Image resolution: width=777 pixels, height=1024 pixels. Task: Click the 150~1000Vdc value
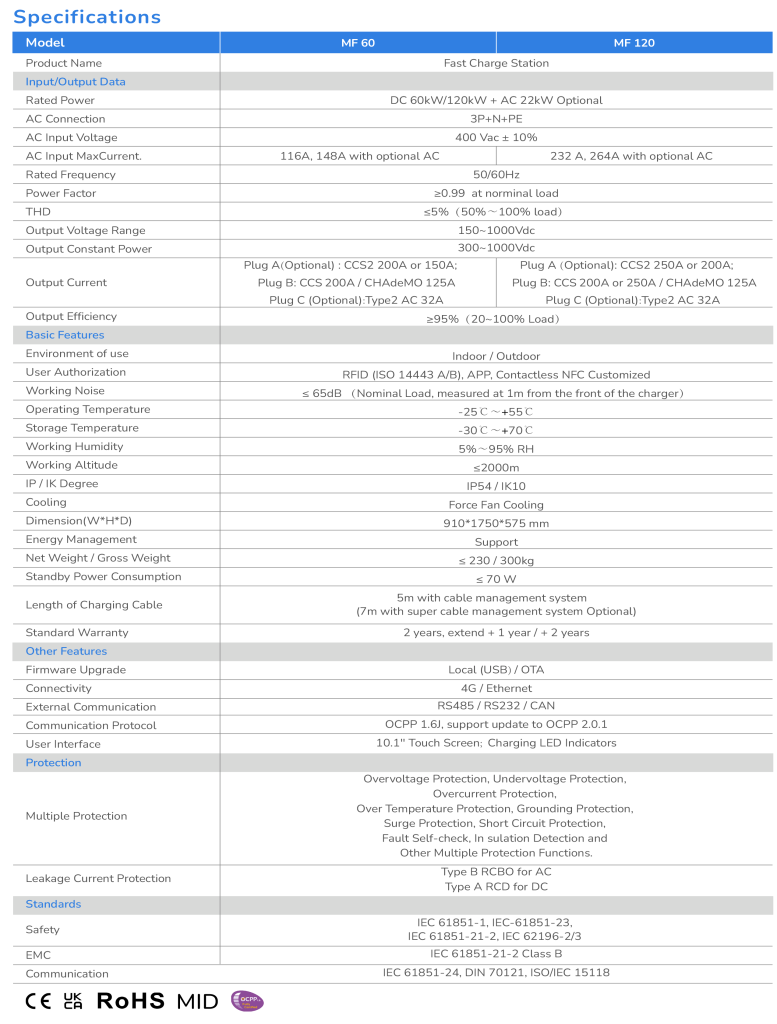click(x=496, y=231)
